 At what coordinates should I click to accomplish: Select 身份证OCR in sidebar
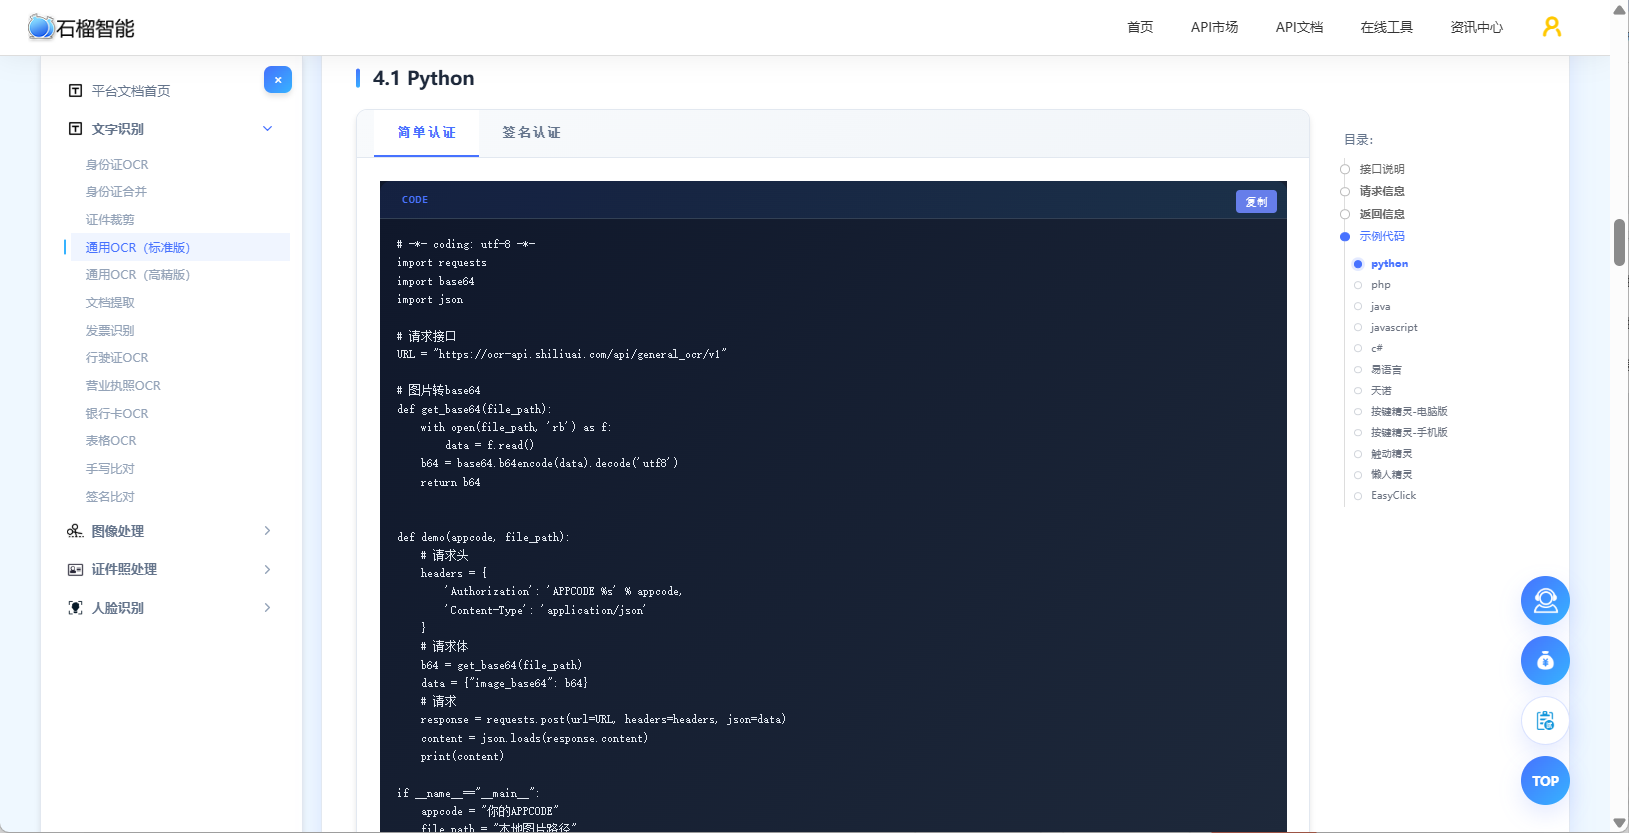[x=117, y=165]
